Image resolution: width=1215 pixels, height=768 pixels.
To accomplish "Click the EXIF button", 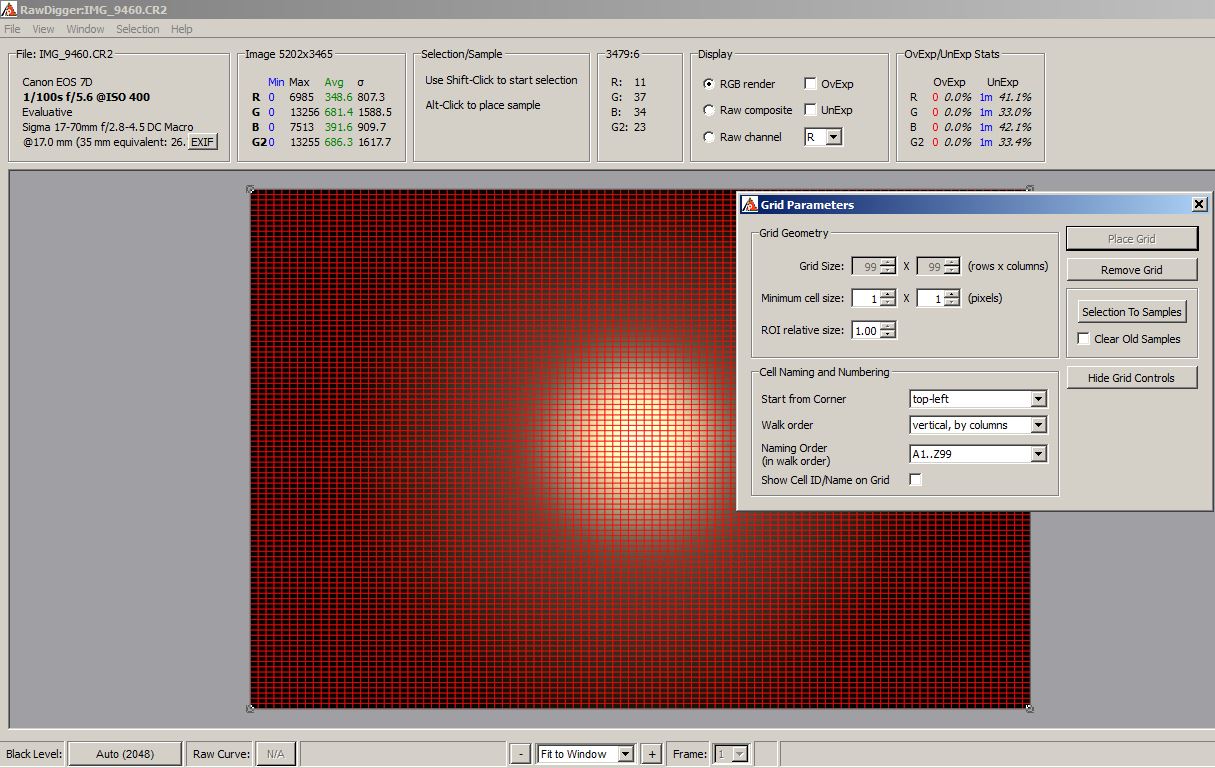I will click(203, 142).
